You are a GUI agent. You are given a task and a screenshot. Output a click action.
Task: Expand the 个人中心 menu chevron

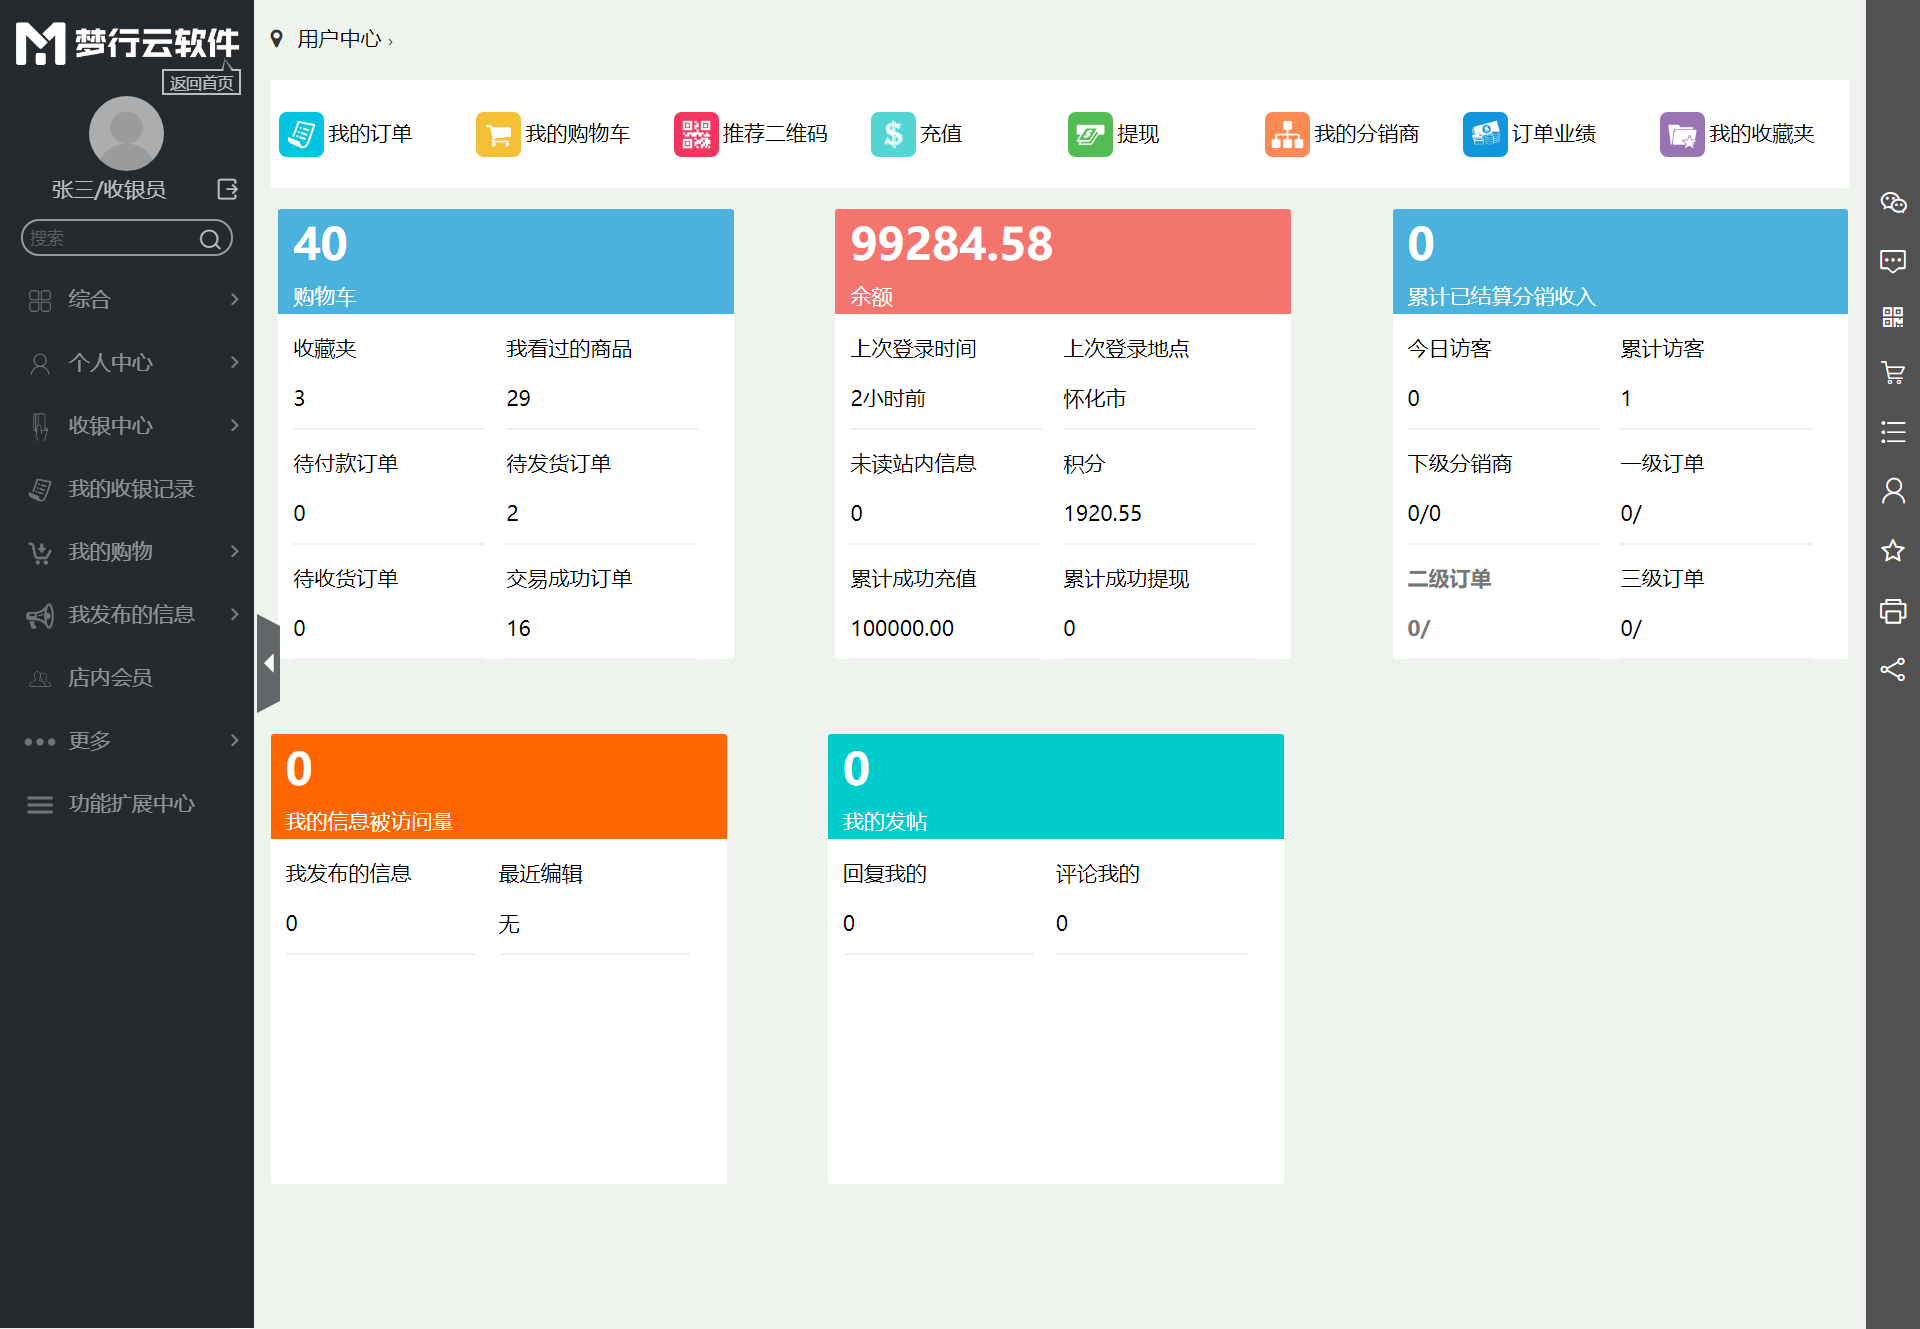[234, 362]
